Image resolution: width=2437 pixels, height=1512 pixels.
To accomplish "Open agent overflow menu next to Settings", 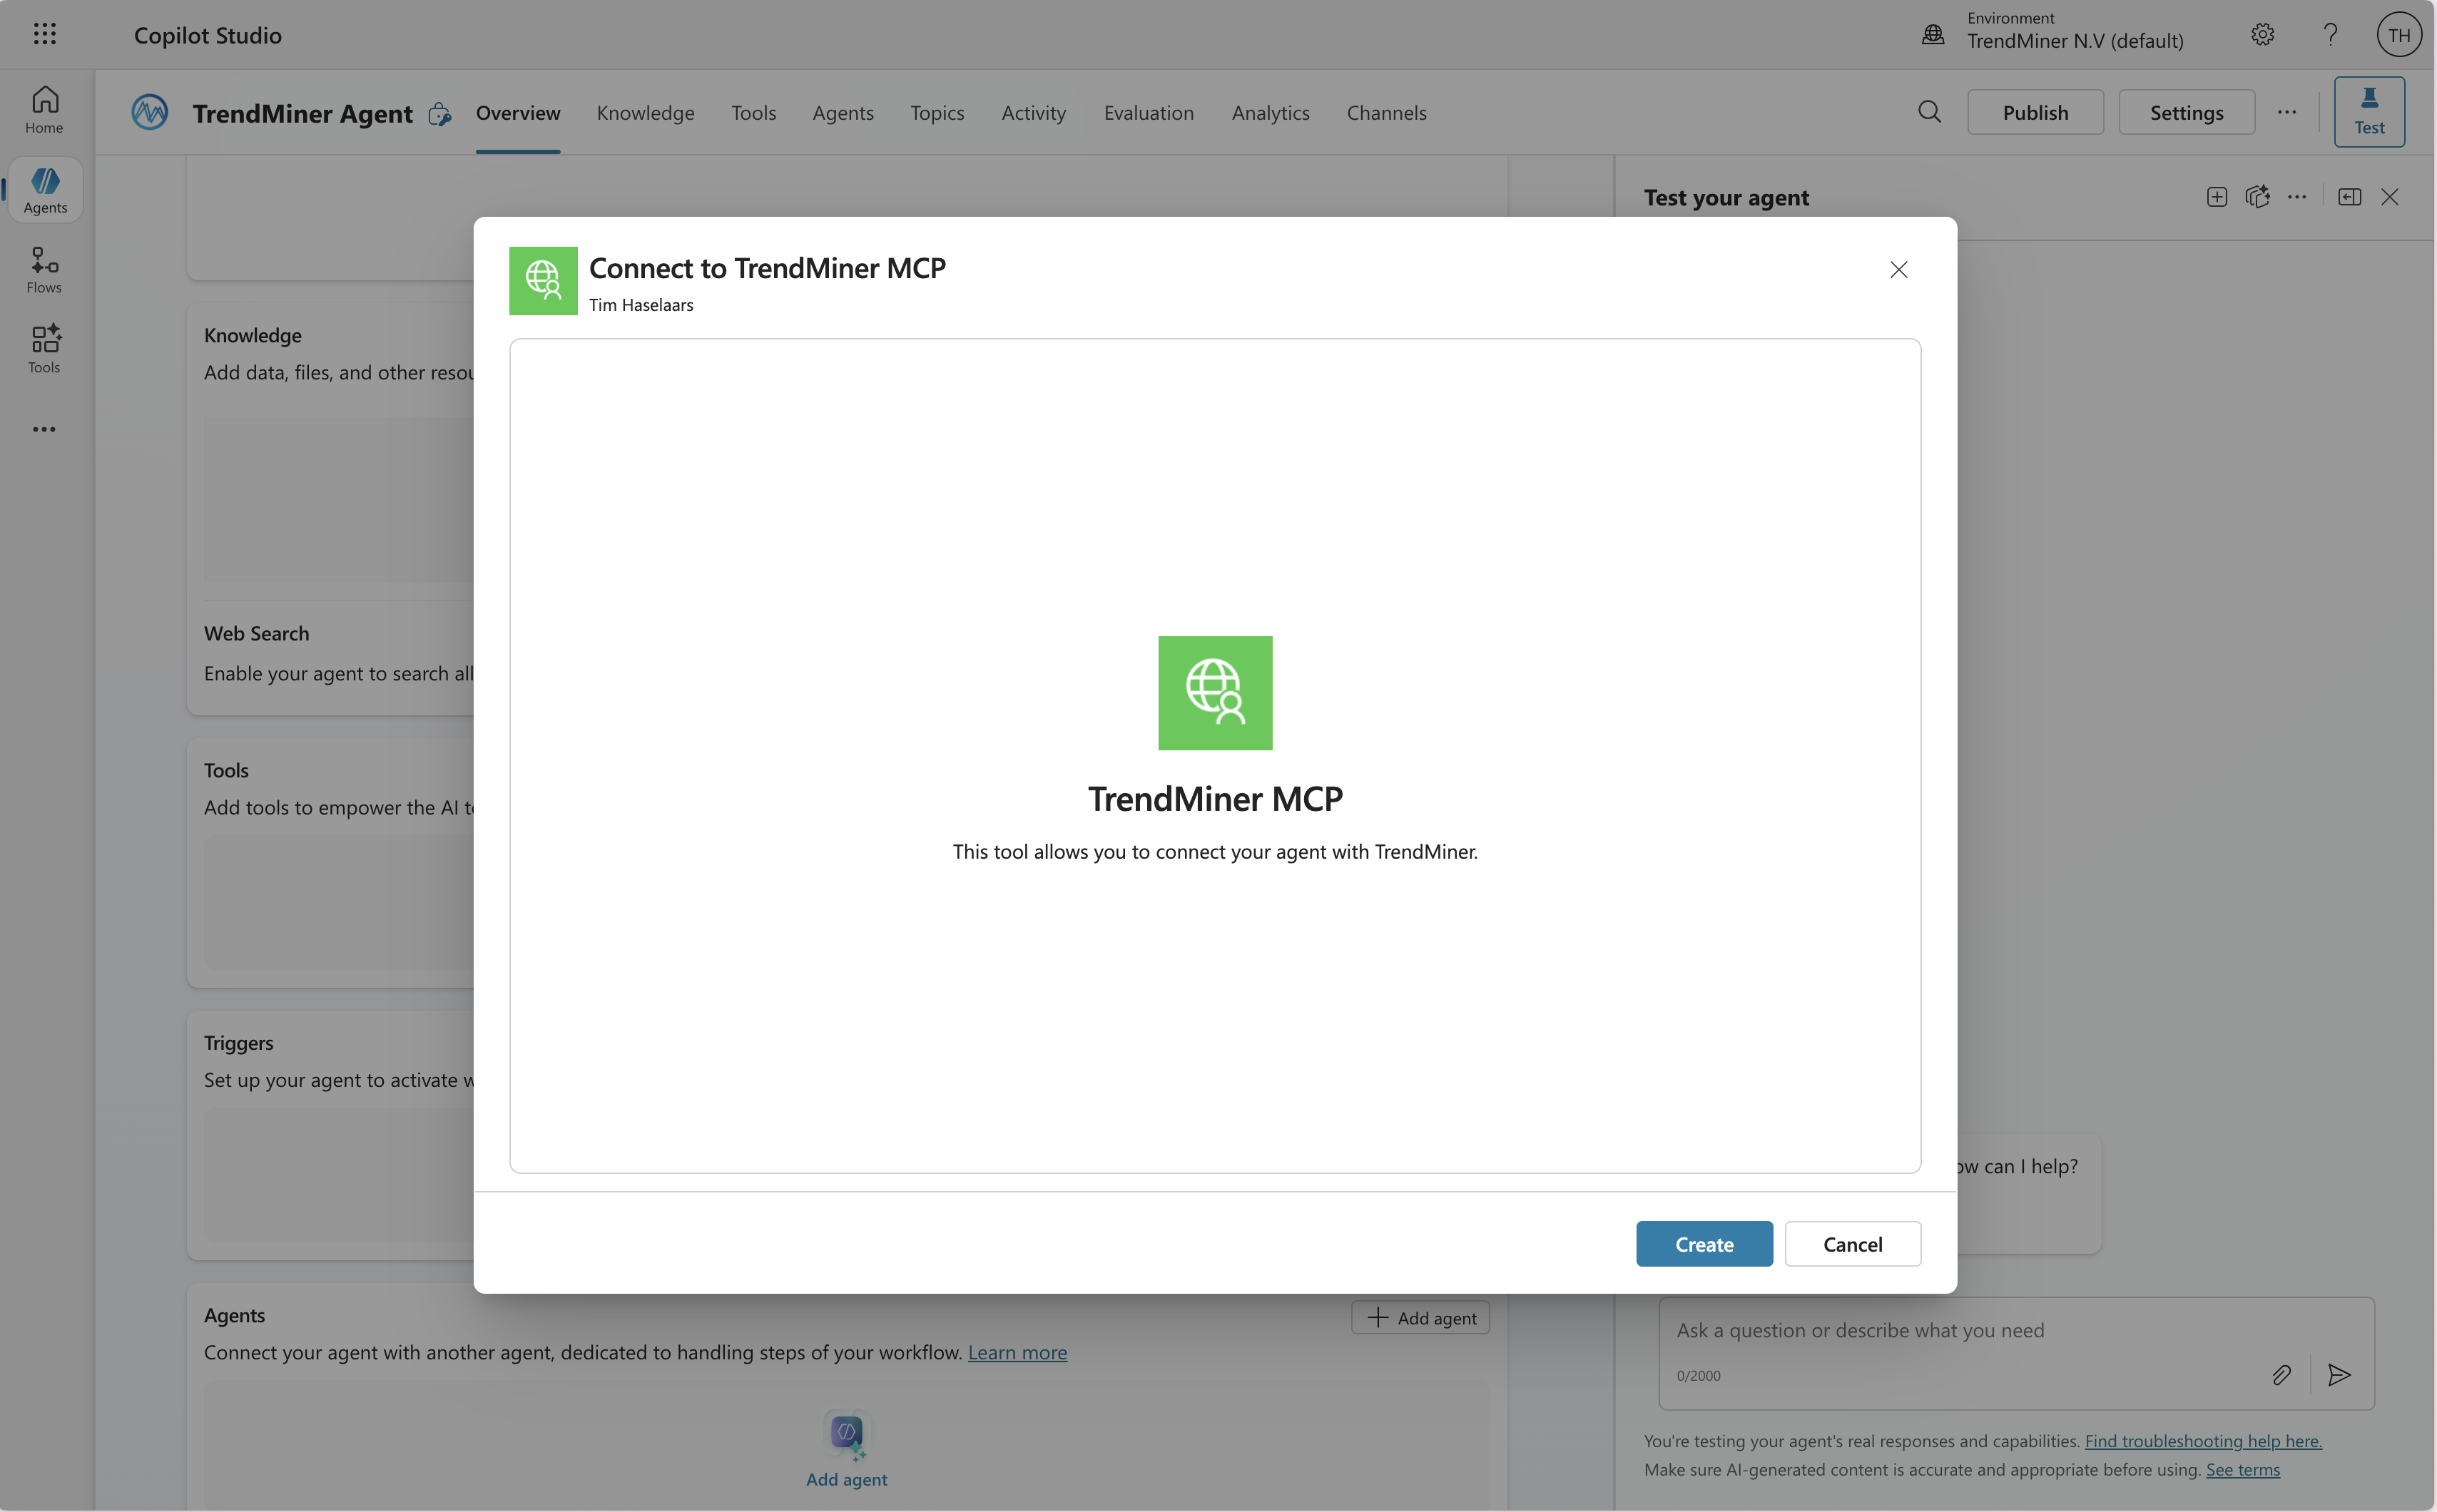I will tap(2286, 112).
